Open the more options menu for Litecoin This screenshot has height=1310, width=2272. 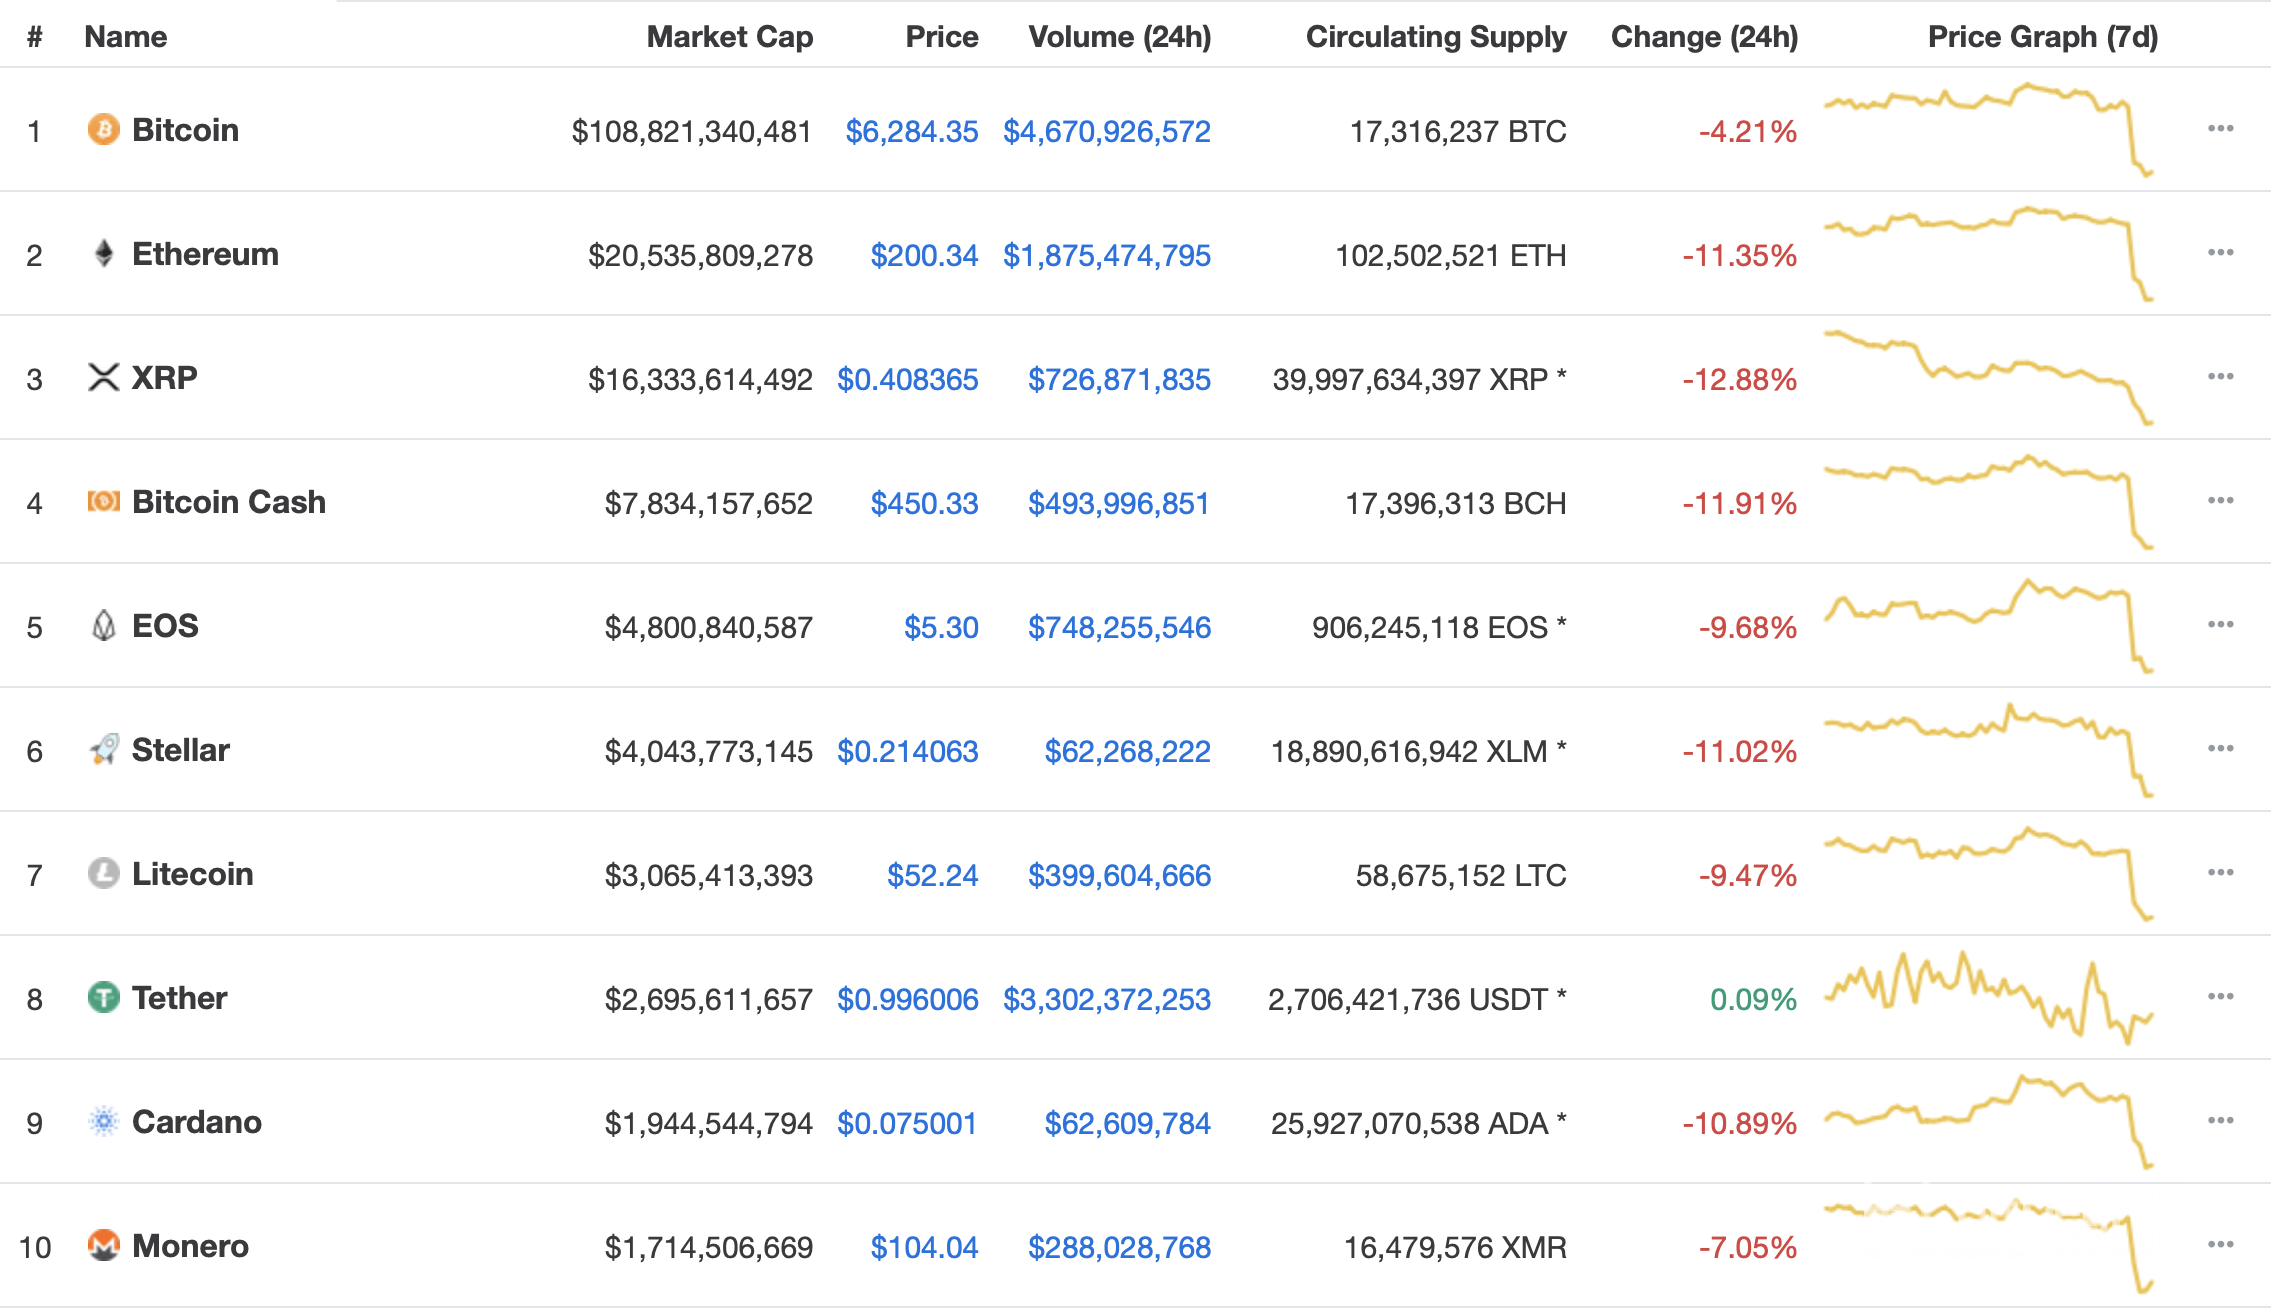(2220, 872)
